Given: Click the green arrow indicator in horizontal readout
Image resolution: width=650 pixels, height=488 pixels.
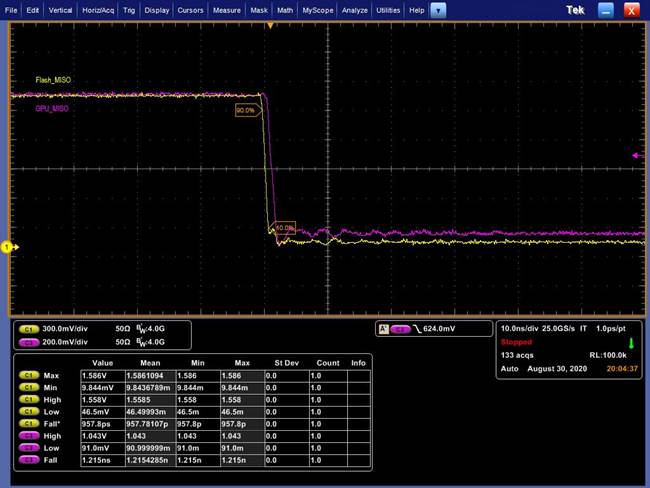Looking at the screenshot, I should [630, 342].
